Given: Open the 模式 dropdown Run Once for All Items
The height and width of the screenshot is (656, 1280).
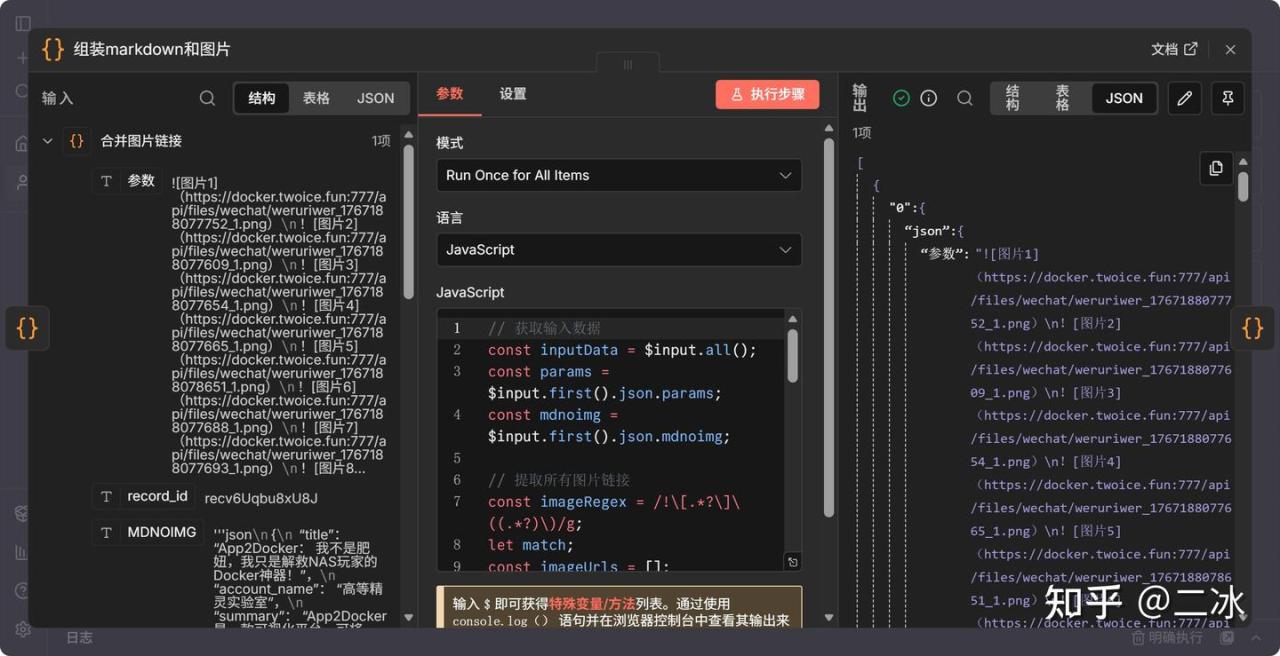Looking at the screenshot, I should pos(619,175).
